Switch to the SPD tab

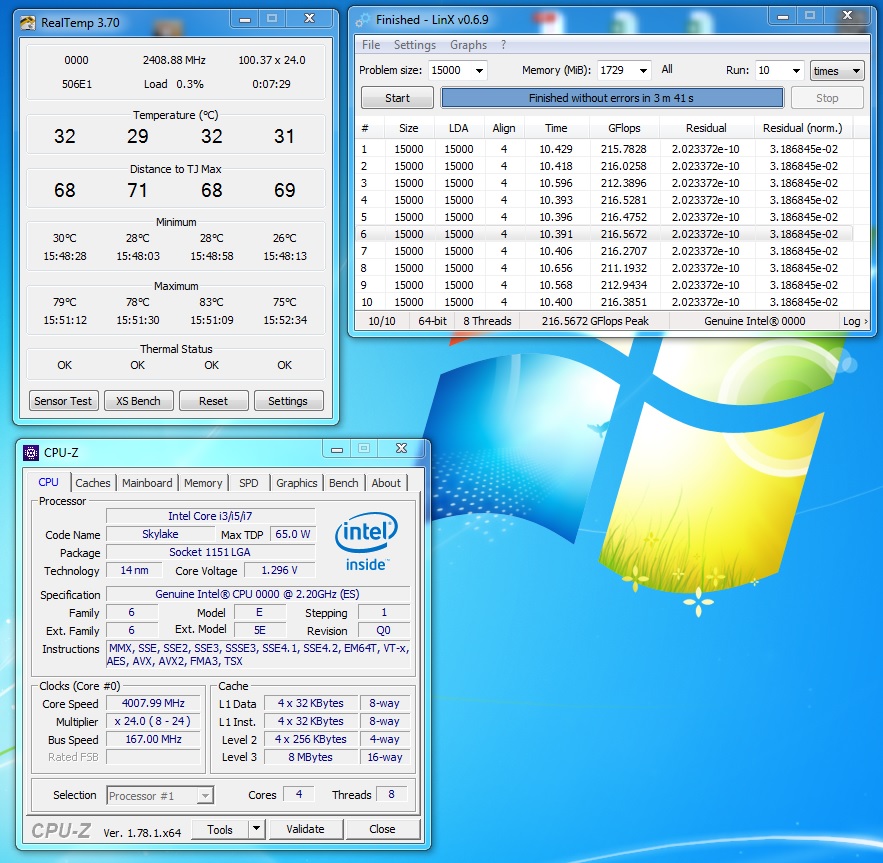(248, 483)
